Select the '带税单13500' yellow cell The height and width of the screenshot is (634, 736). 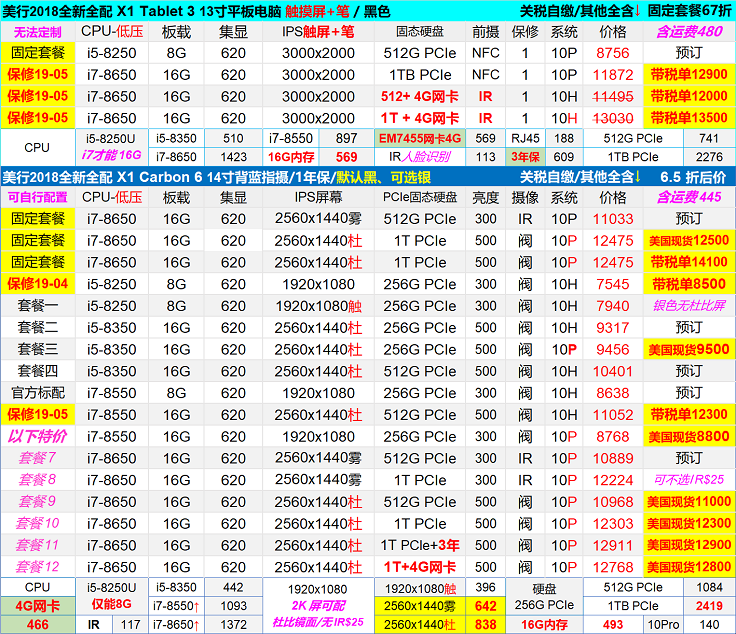point(689,118)
